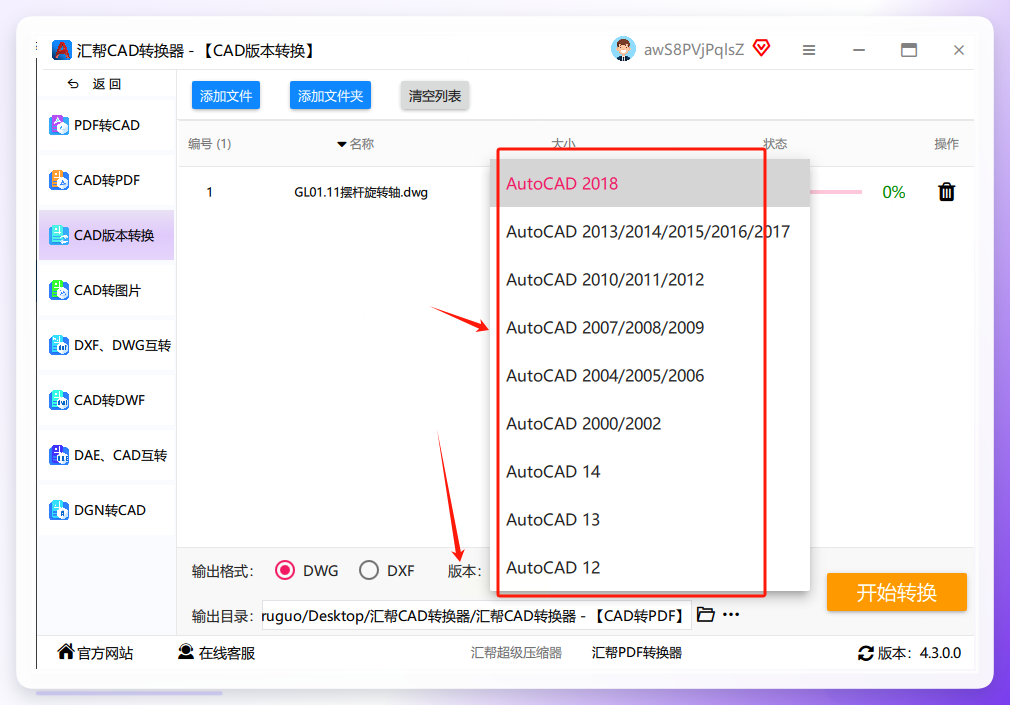
Task: Click the 在线客服 person icon
Action: [186, 652]
